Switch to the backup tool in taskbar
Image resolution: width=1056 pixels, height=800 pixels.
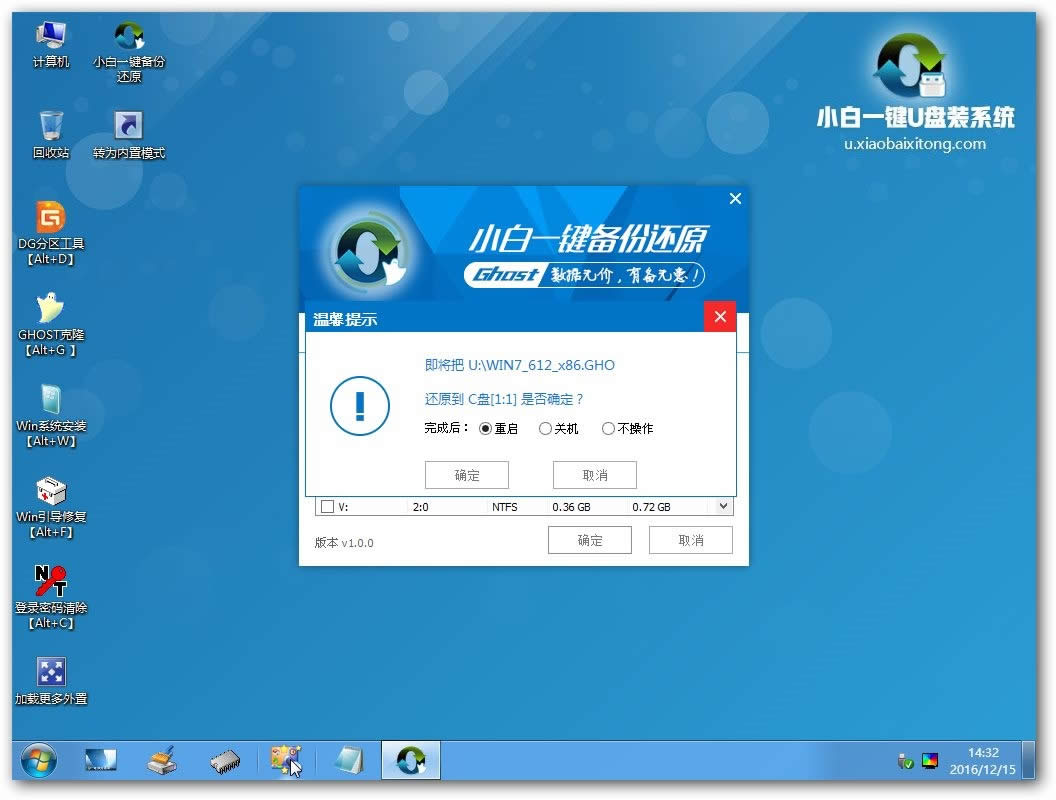(x=410, y=760)
